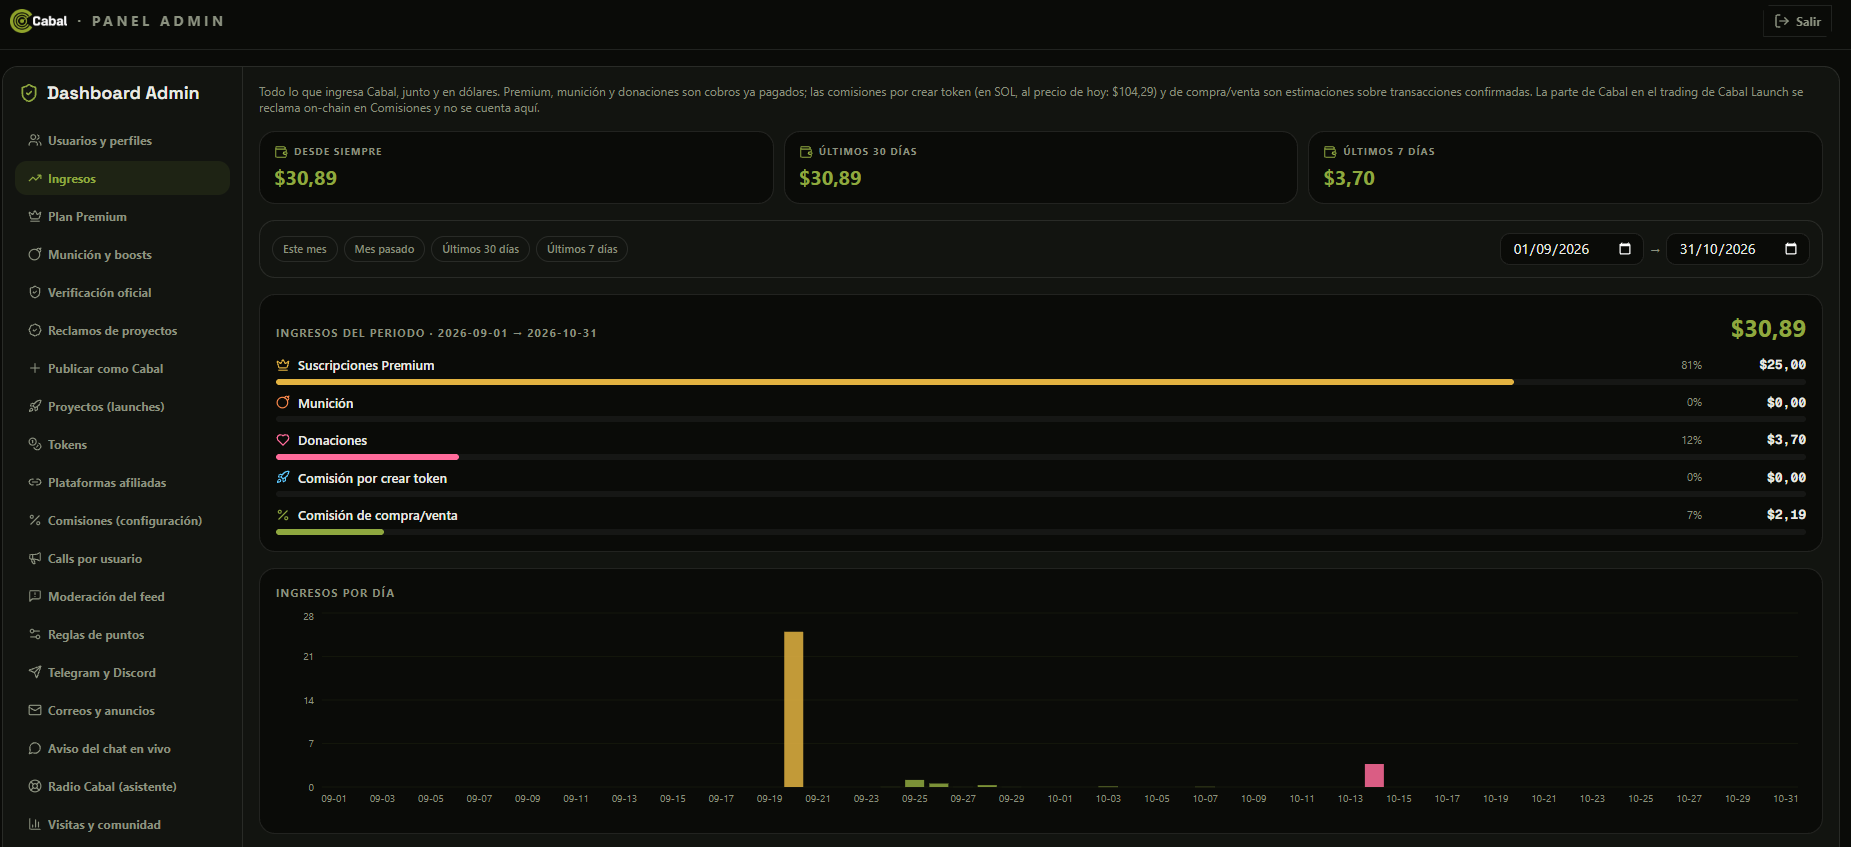
Task: Click the end date field 31/10/2026
Action: [x=1737, y=249]
